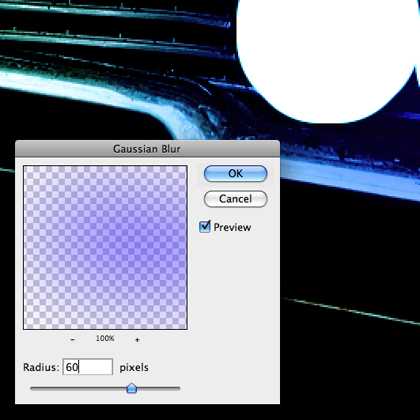Click slider track right of the handle
This screenshot has height=420, width=420.
pos(159,388)
